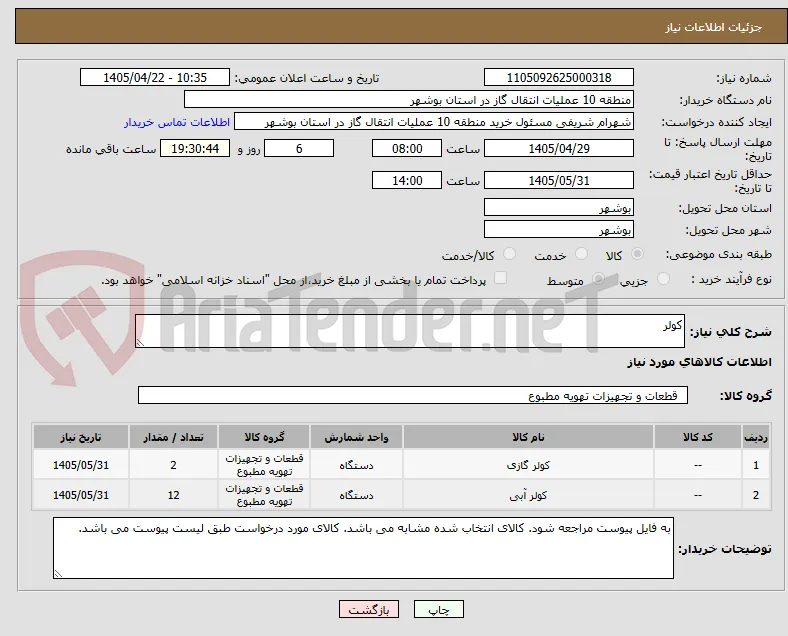
Task: Select the کالا radio button
Action: [x=637, y=254]
